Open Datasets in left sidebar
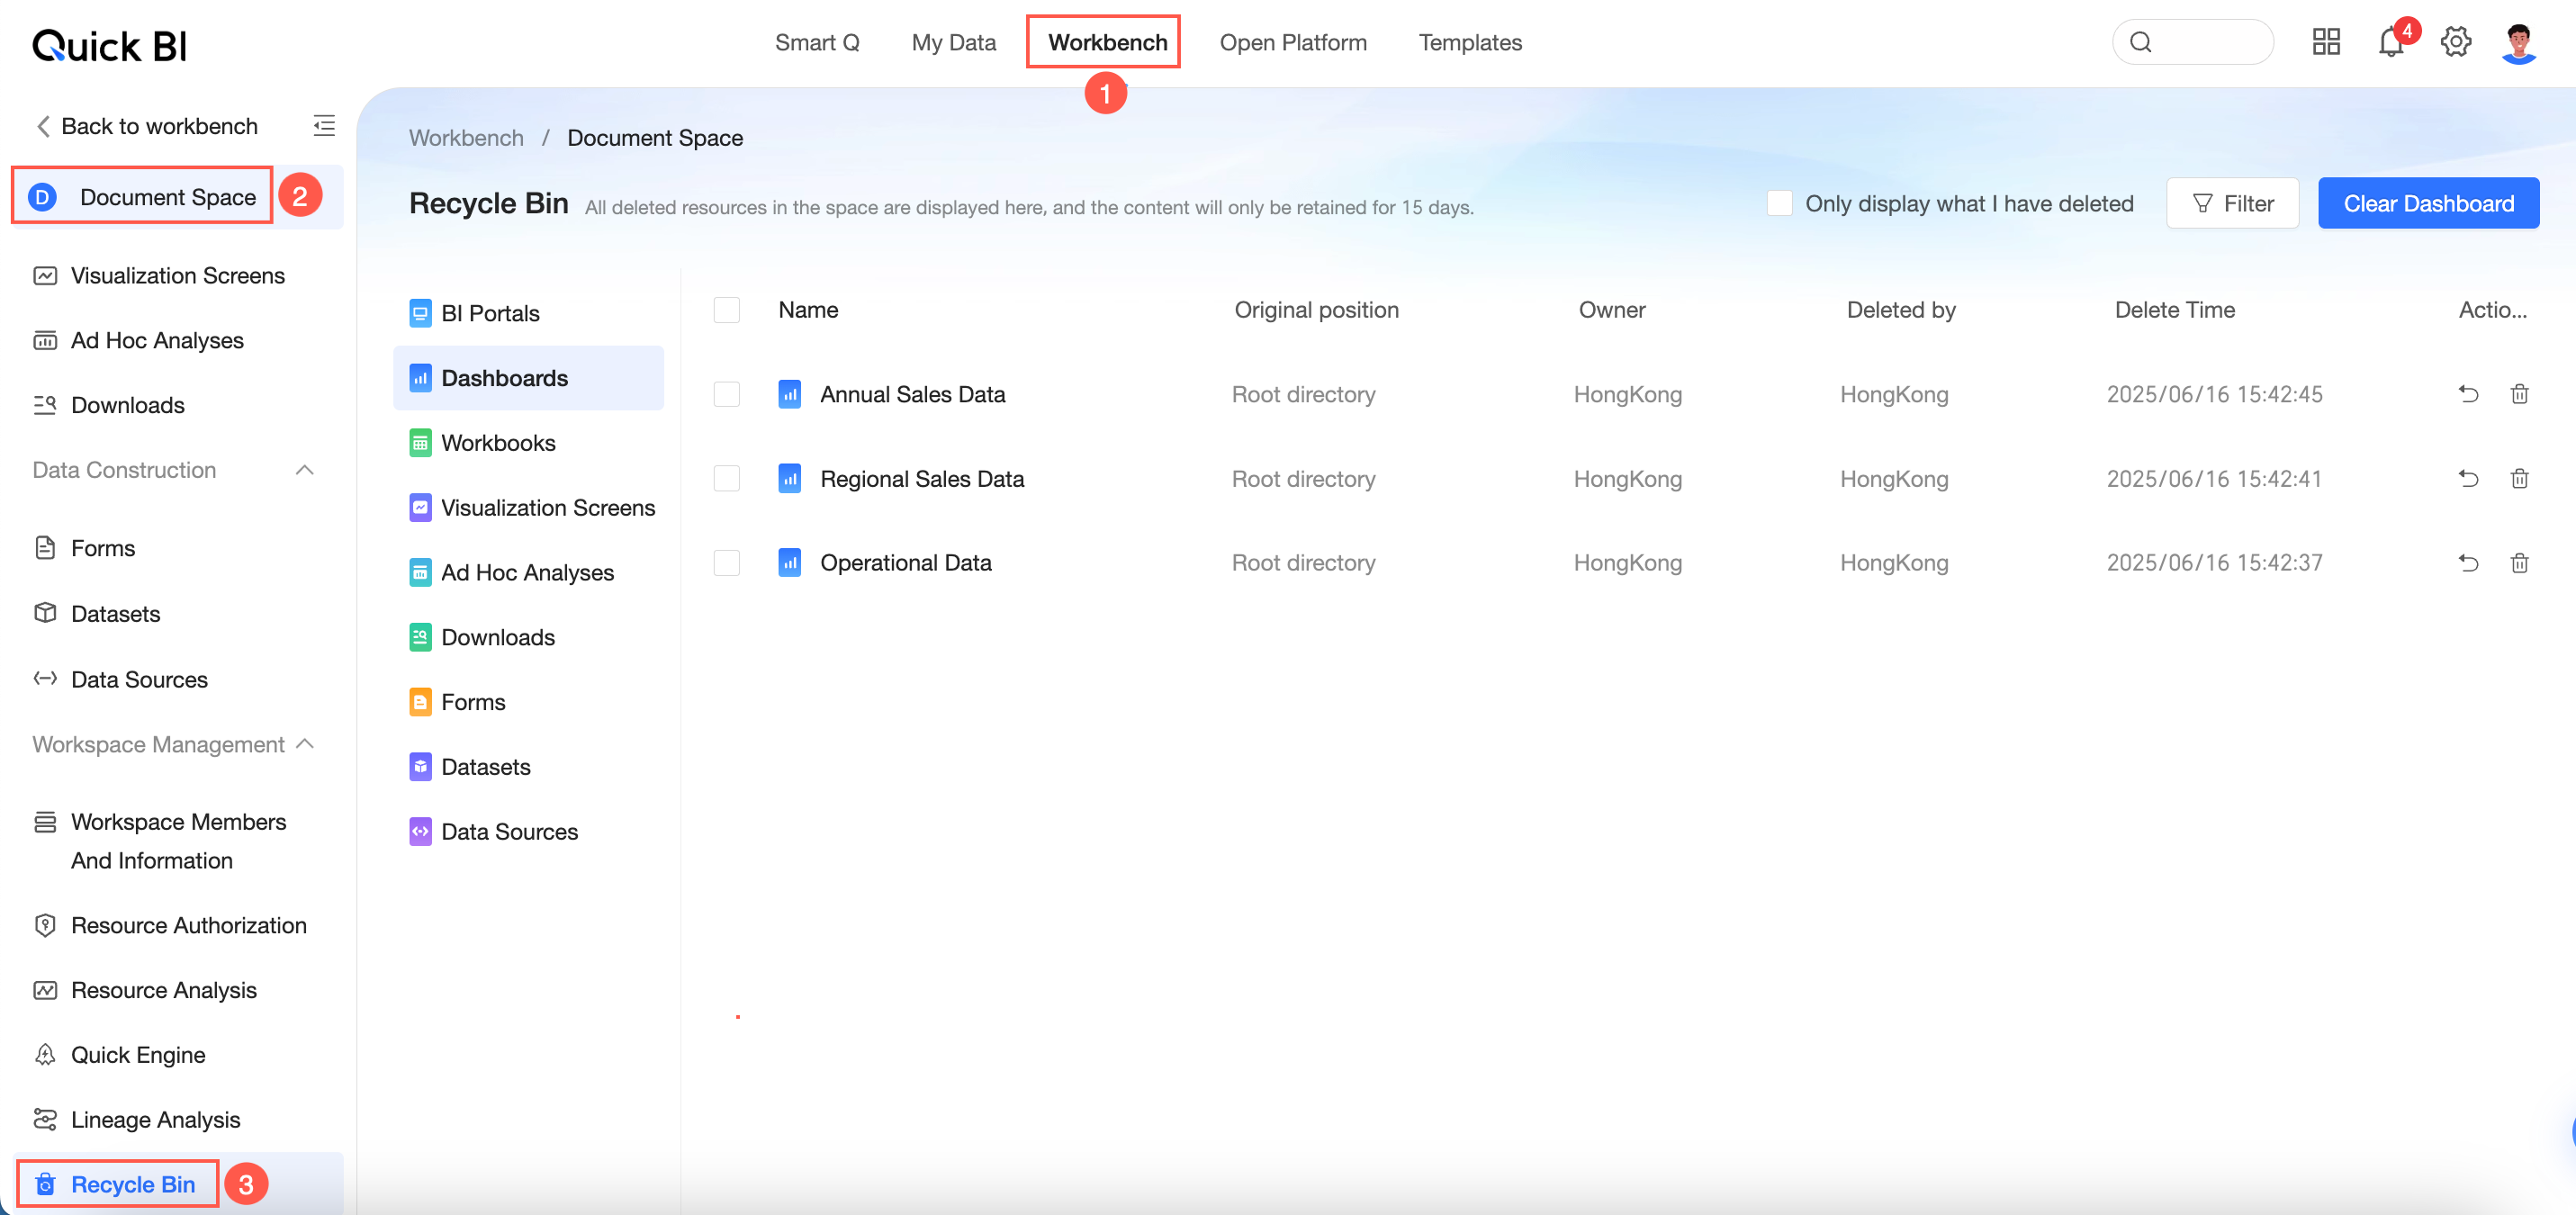This screenshot has width=2576, height=1215. tap(115, 613)
